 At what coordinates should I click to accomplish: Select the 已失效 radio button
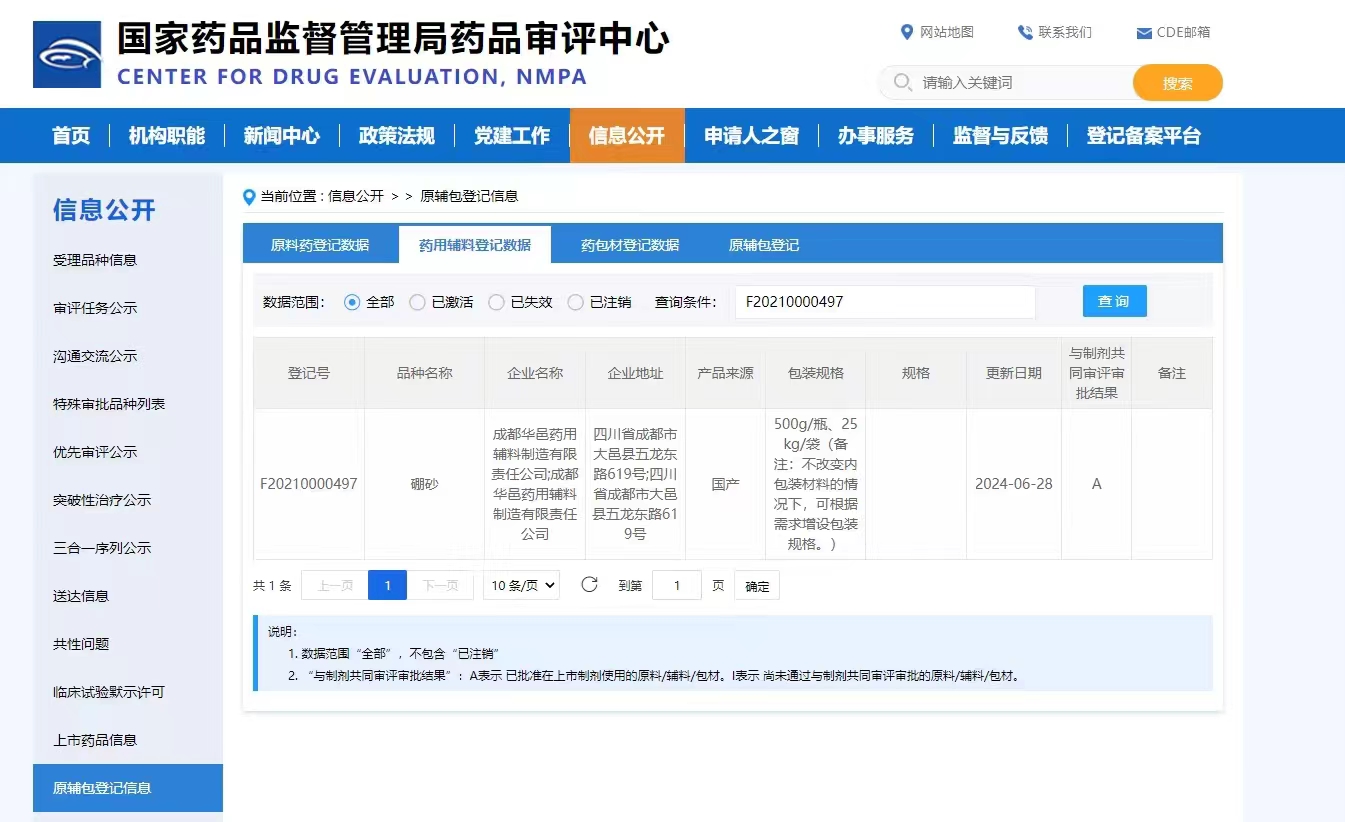pyautogui.click(x=496, y=302)
